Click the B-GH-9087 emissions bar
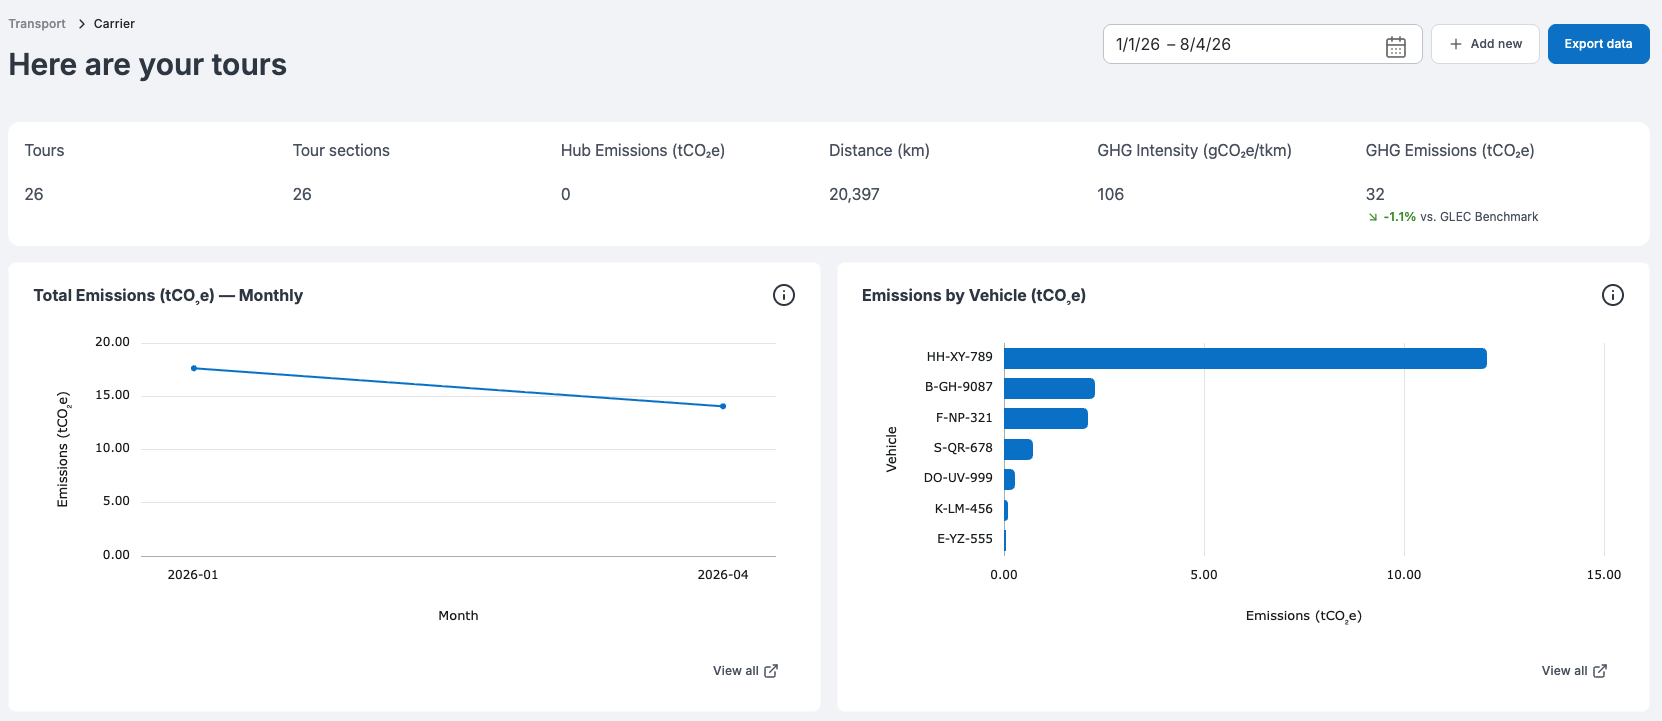This screenshot has height=721, width=1662. point(1049,388)
